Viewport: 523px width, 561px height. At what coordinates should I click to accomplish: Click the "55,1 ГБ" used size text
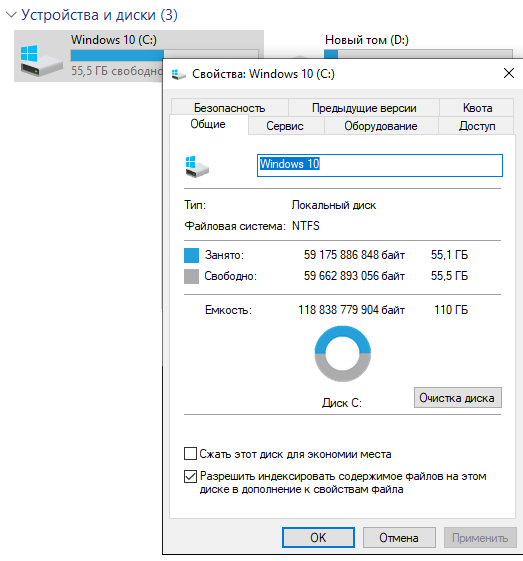tap(449, 255)
